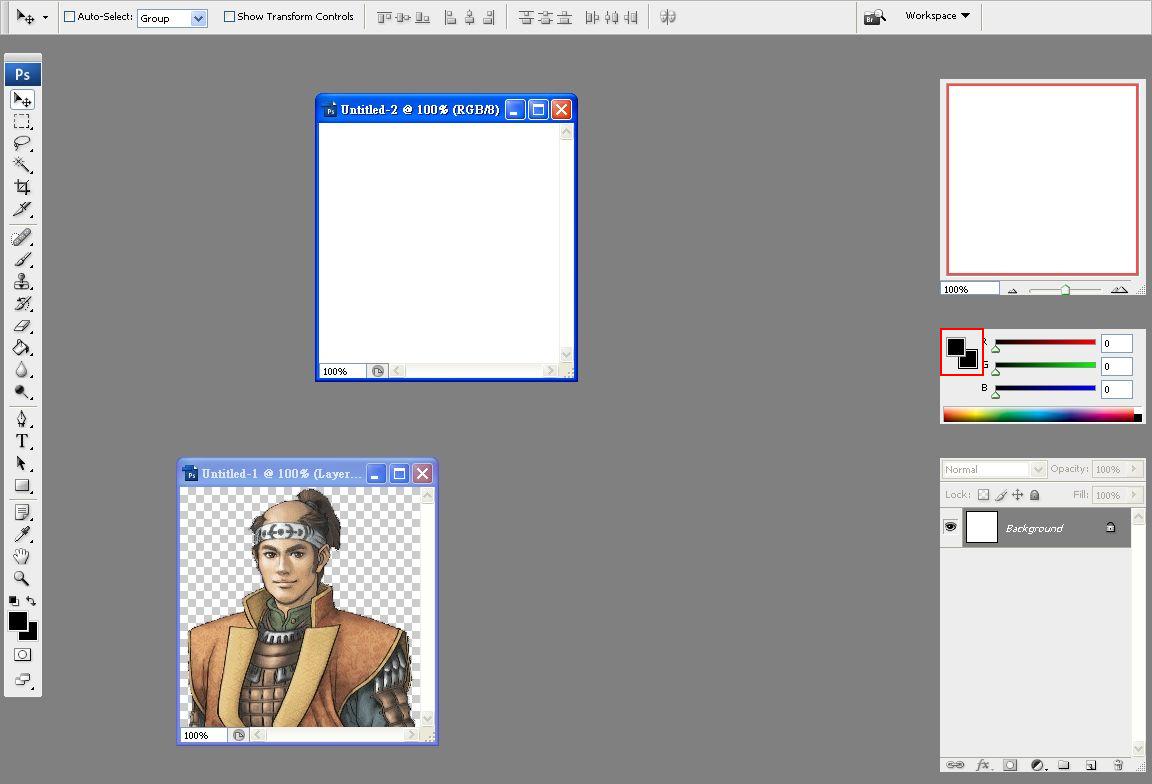Viewport: 1152px width, 784px height.
Task: Select the Notes tool
Action: [22, 512]
